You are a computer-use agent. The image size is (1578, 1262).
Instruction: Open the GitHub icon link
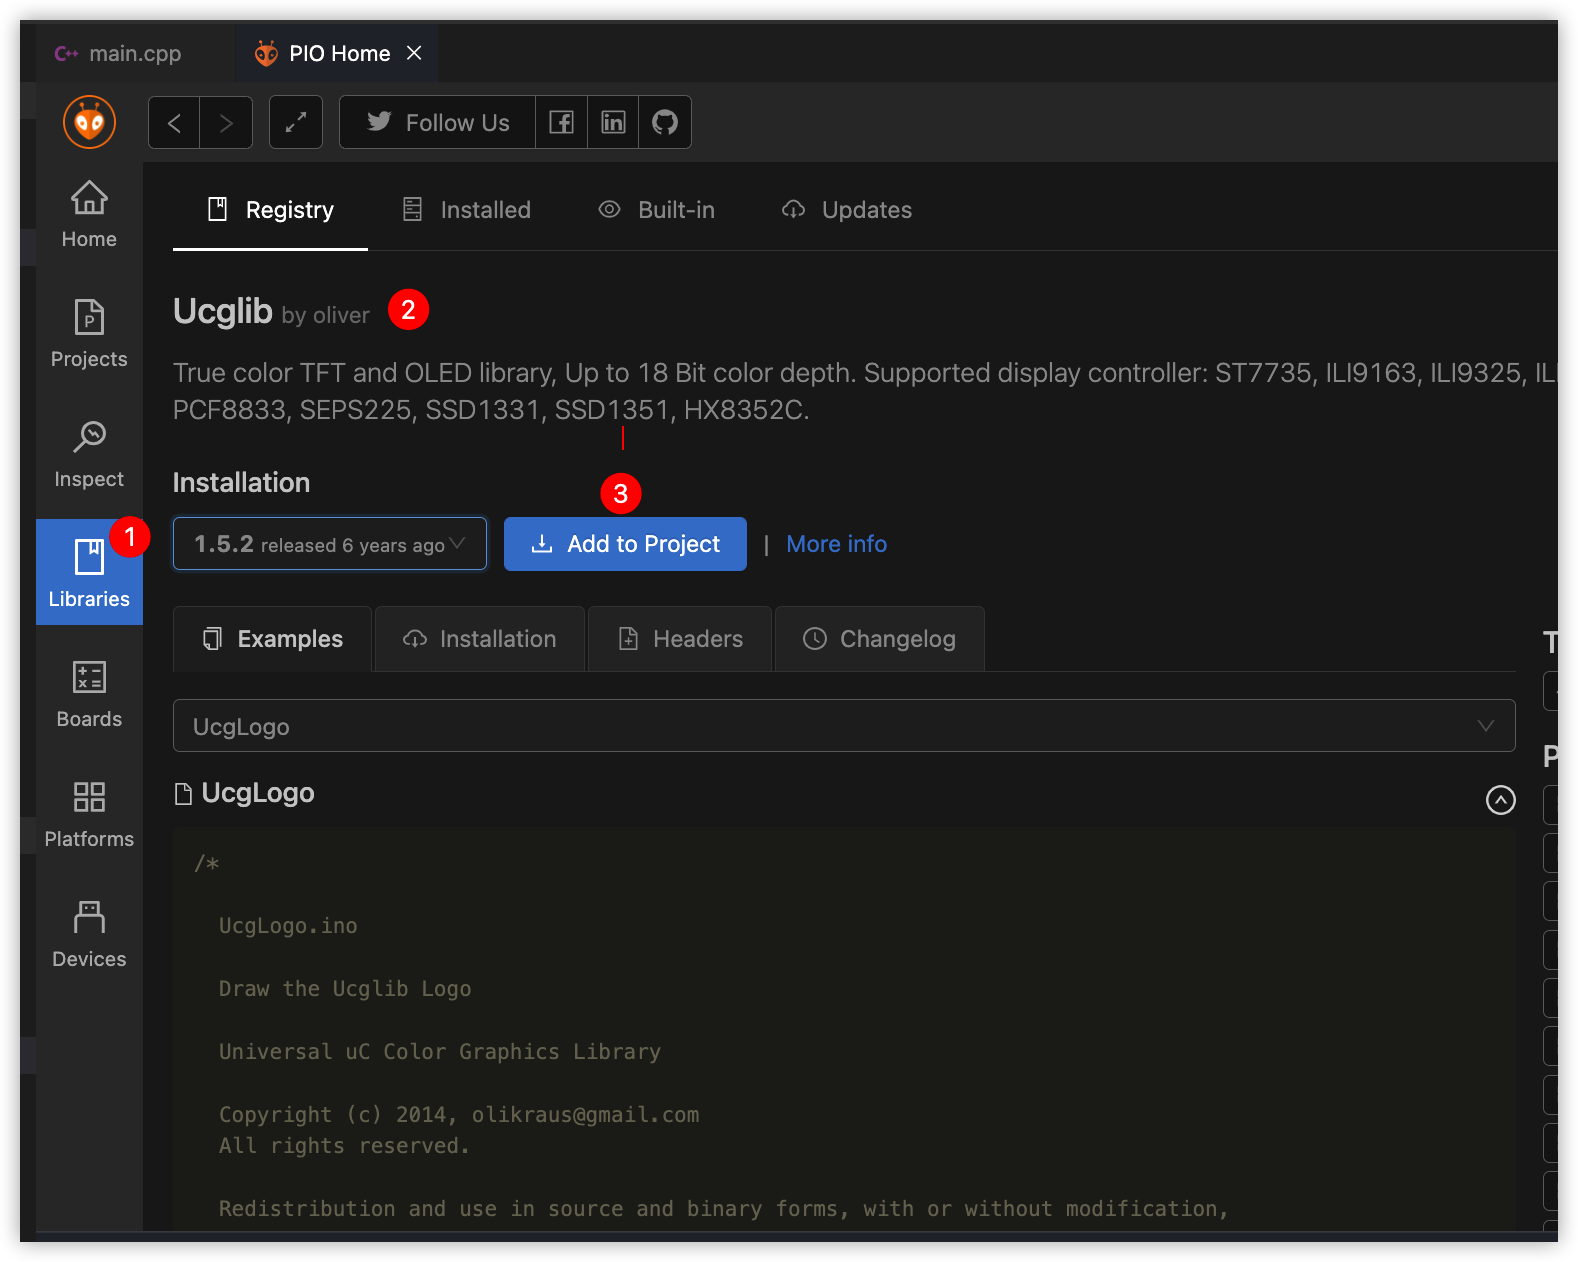[x=665, y=122]
